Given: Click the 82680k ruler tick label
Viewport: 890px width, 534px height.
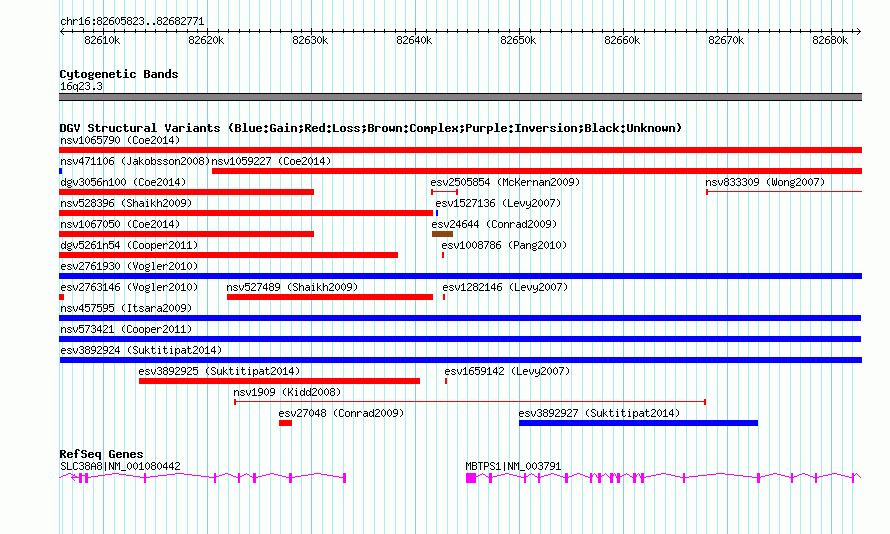Looking at the screenshot, I should [830, 40].
